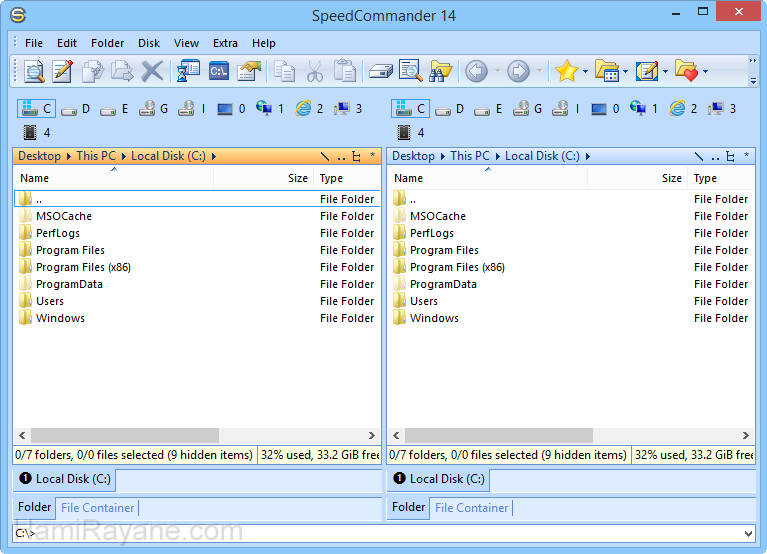This screenshot has height=554, width=767.
Task: Click the Copy to clipboard icon
Action: pos(284,71)
